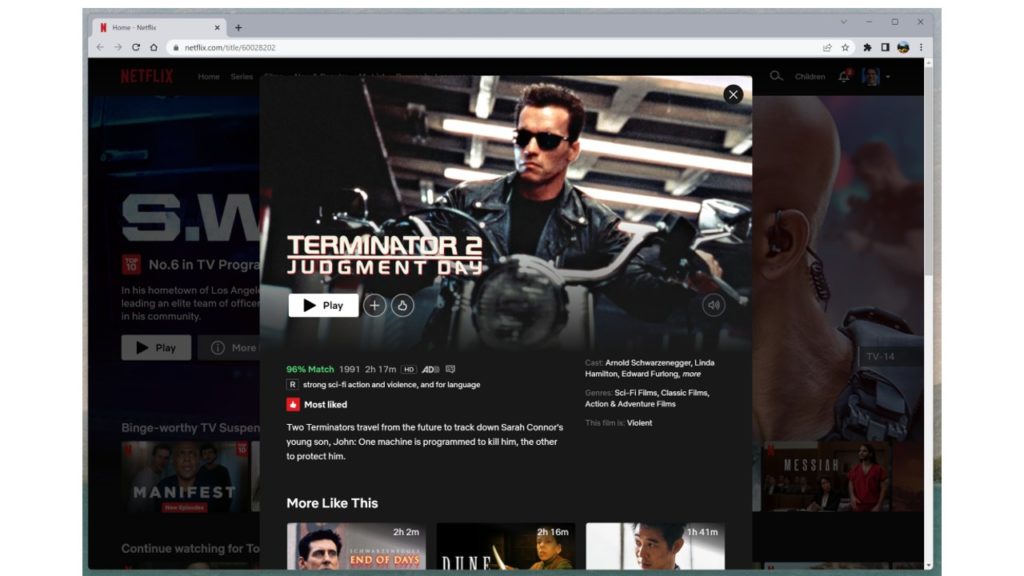This screenshot has width=1024, height=576.
Task: Click the audio description AD badge
Action: [x=430, y=370]
